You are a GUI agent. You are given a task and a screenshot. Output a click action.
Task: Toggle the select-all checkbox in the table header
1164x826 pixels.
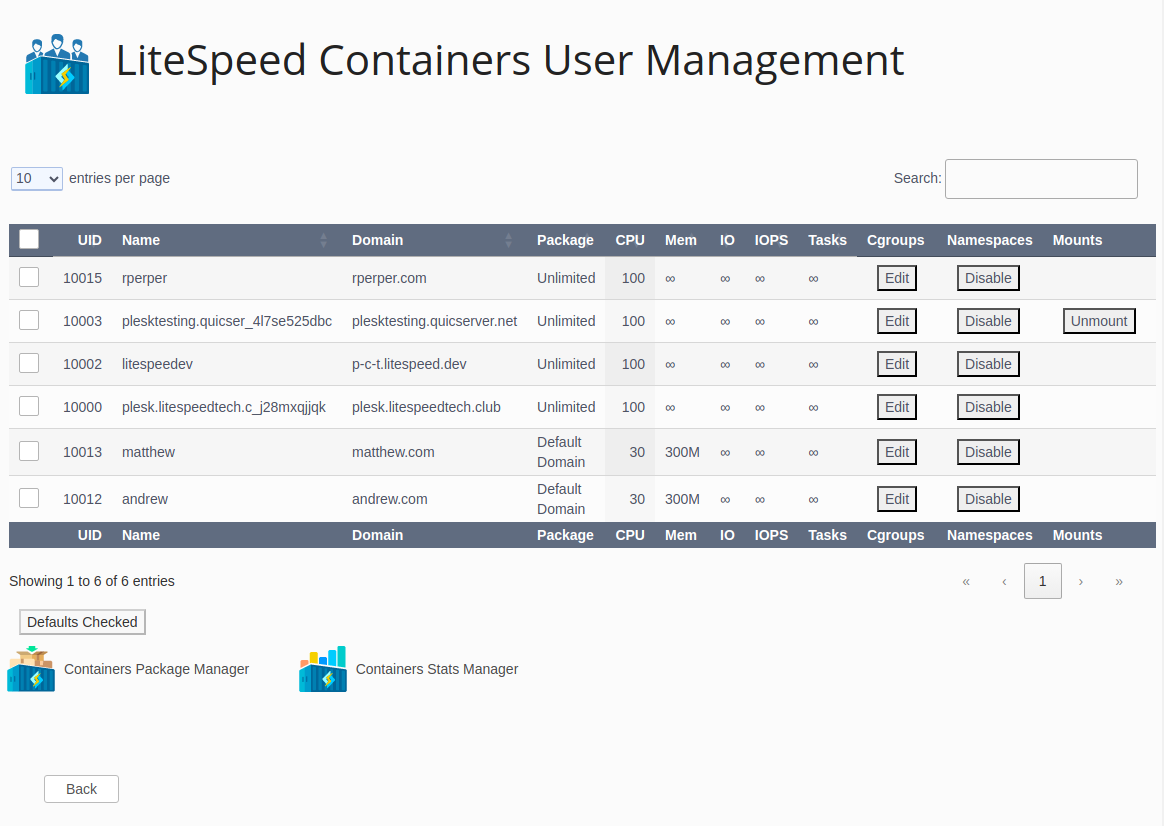tap(29, 239)
